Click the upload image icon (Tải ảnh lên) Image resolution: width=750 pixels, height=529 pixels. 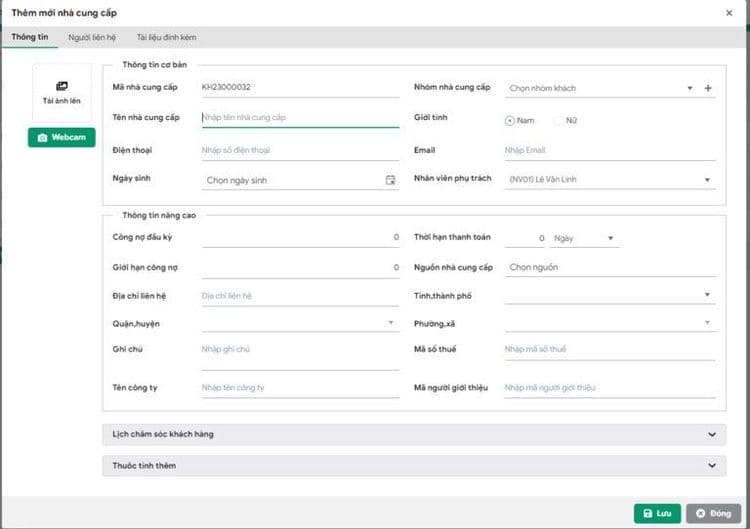(62, 87)
